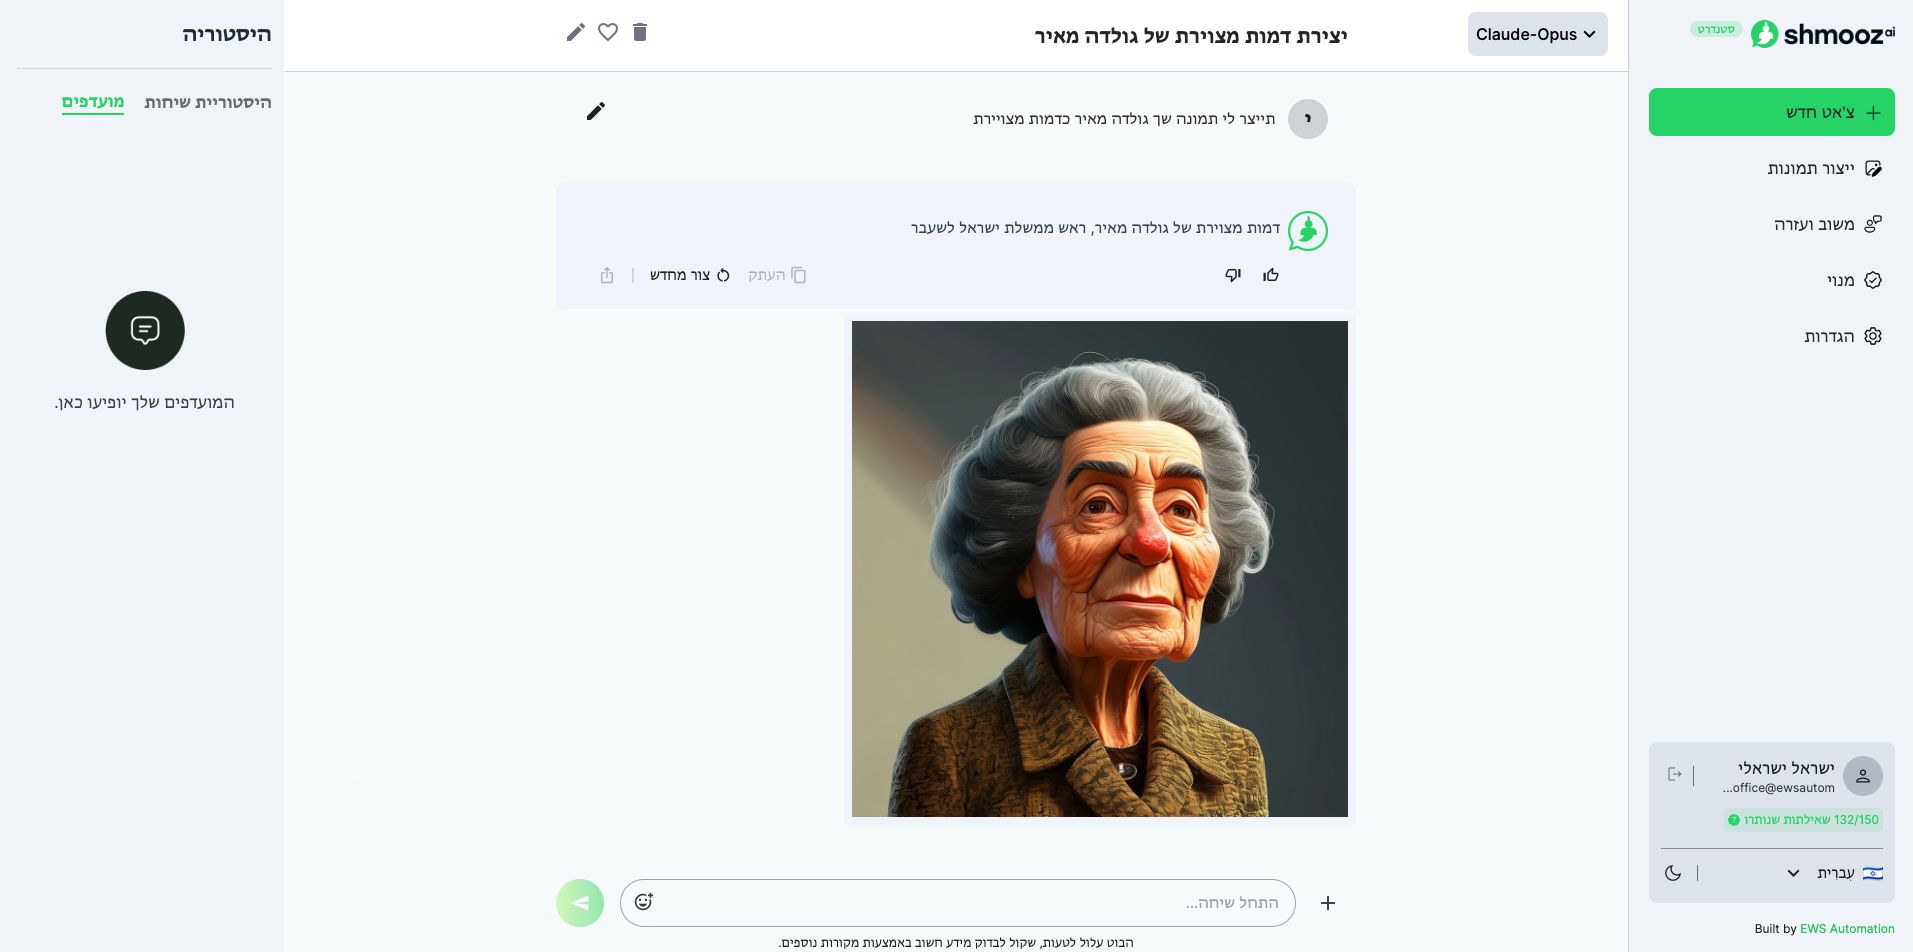
Task: Send the message with the green arrow
Action: tap(580, 903)
